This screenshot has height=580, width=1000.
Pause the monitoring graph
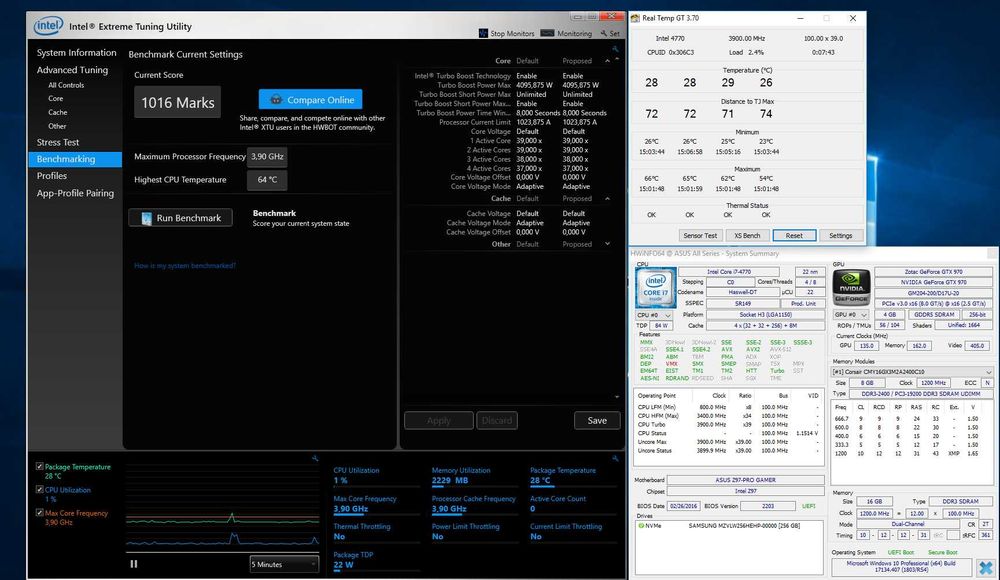coord(134,564)
